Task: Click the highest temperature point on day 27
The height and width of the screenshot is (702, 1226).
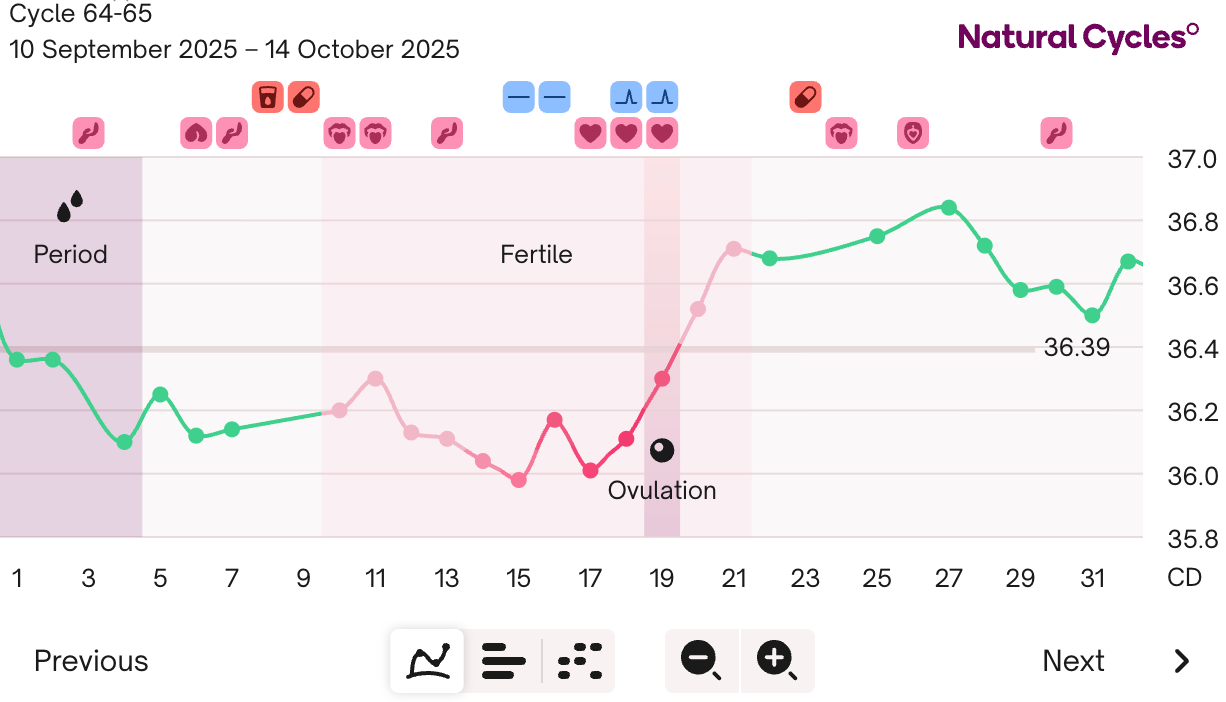Action: (949, 208)
